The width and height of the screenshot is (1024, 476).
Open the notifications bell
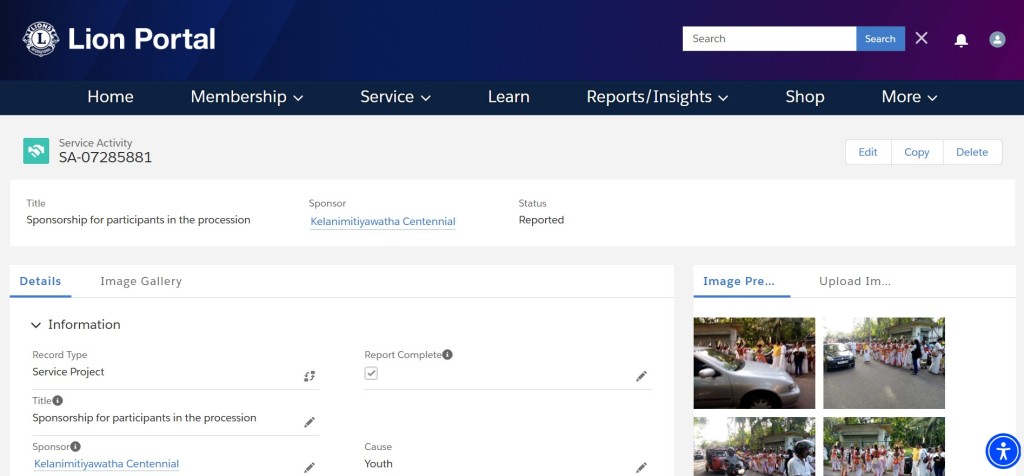tap(961, 40)
